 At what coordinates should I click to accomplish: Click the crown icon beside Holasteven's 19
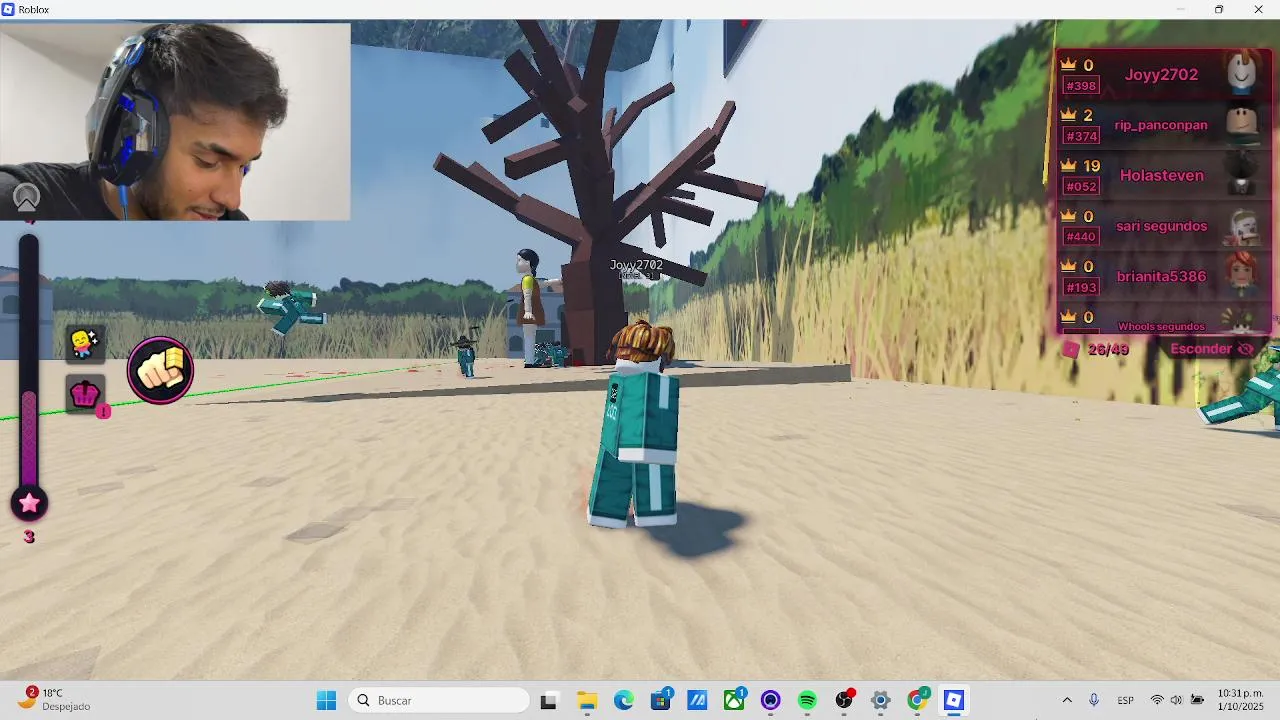(x=1068, y=165)
